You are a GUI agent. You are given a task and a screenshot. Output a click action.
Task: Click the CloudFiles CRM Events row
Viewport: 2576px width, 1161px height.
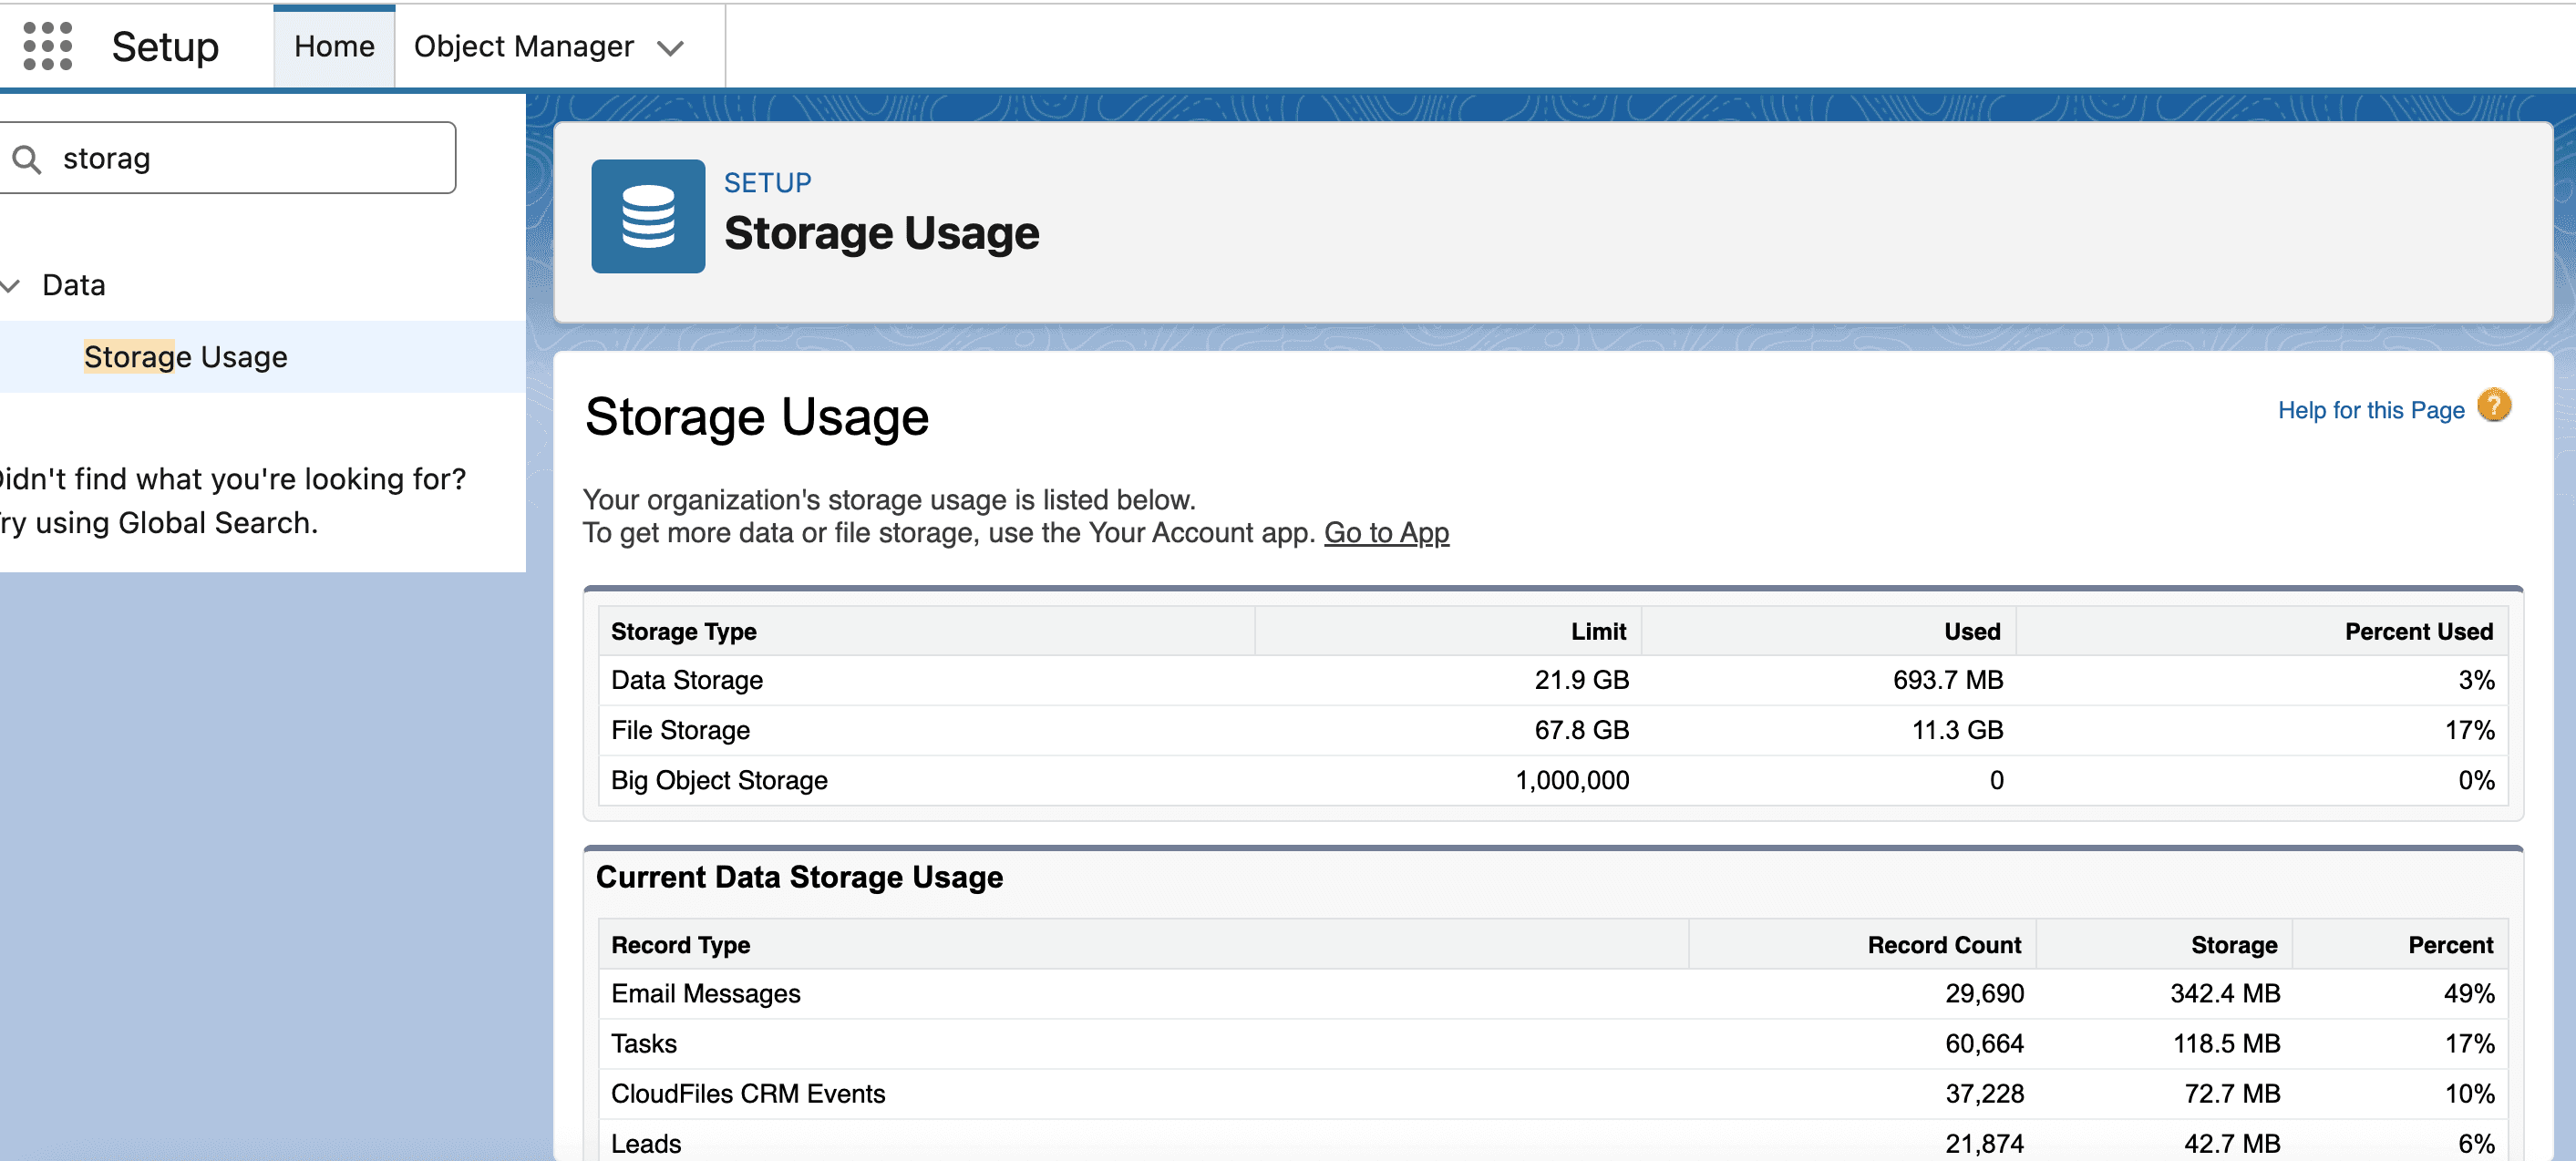(748, 1093)
